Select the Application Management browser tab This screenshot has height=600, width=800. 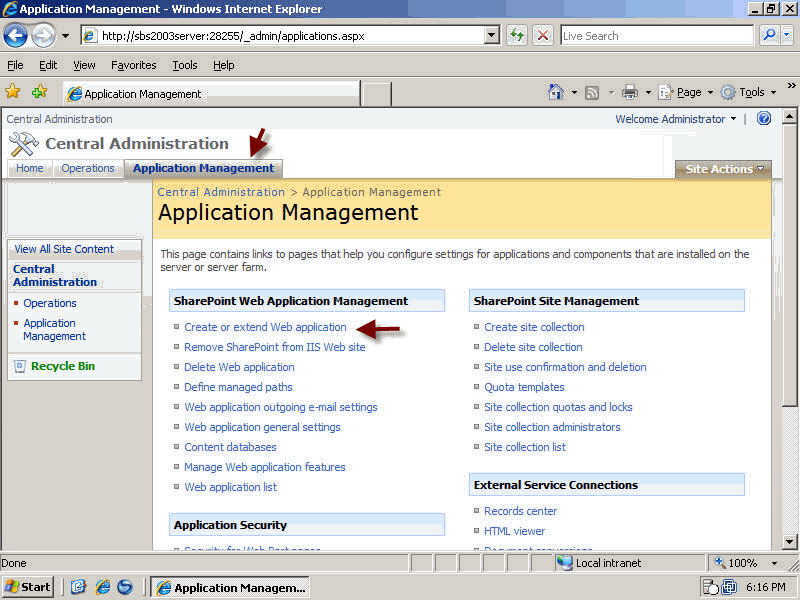click(211, 94)
